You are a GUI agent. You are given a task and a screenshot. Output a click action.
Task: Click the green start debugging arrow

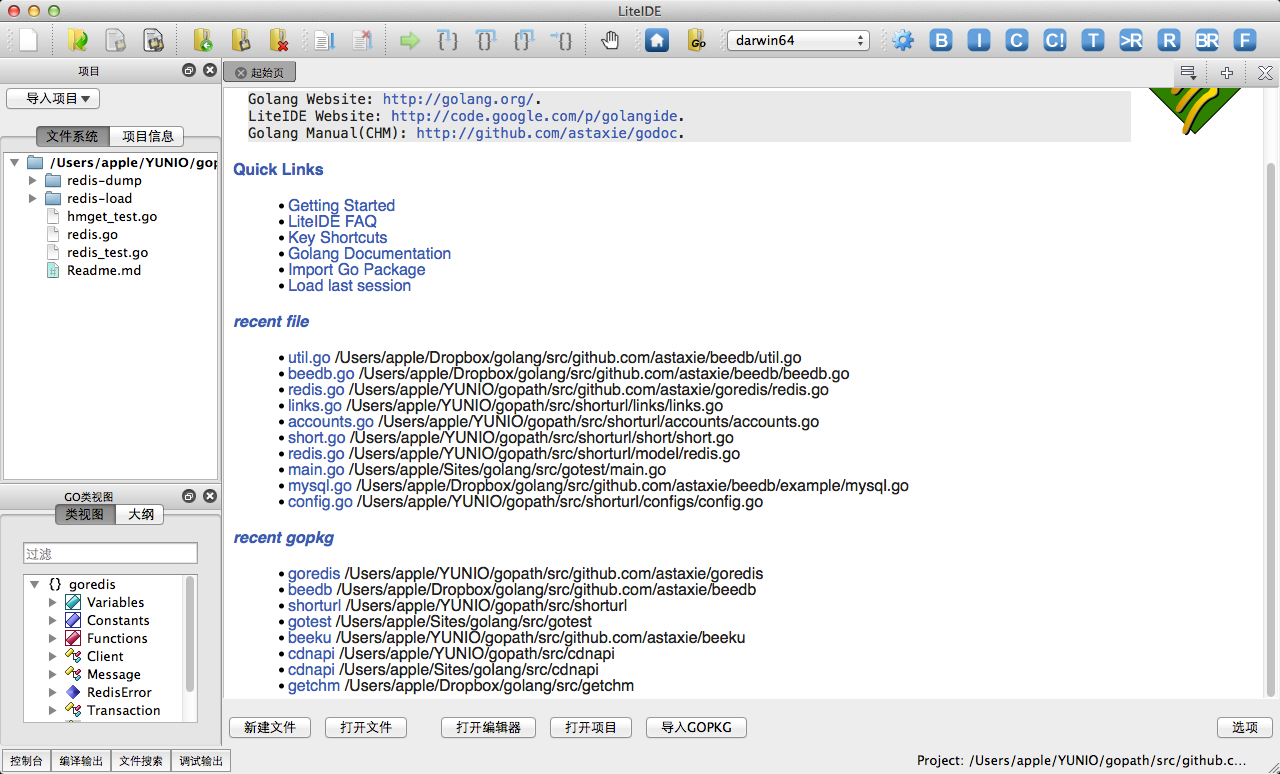point(410,41)
